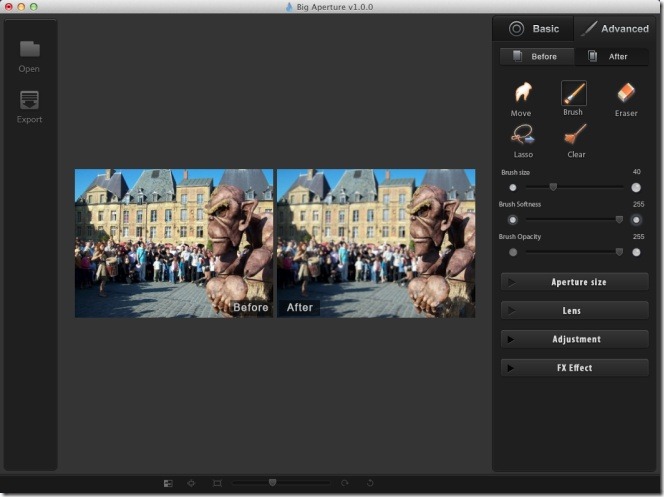Viewport: 664px width, 497px height.
Task: Minimize the window with yellow button
Action: coord(21,7)
